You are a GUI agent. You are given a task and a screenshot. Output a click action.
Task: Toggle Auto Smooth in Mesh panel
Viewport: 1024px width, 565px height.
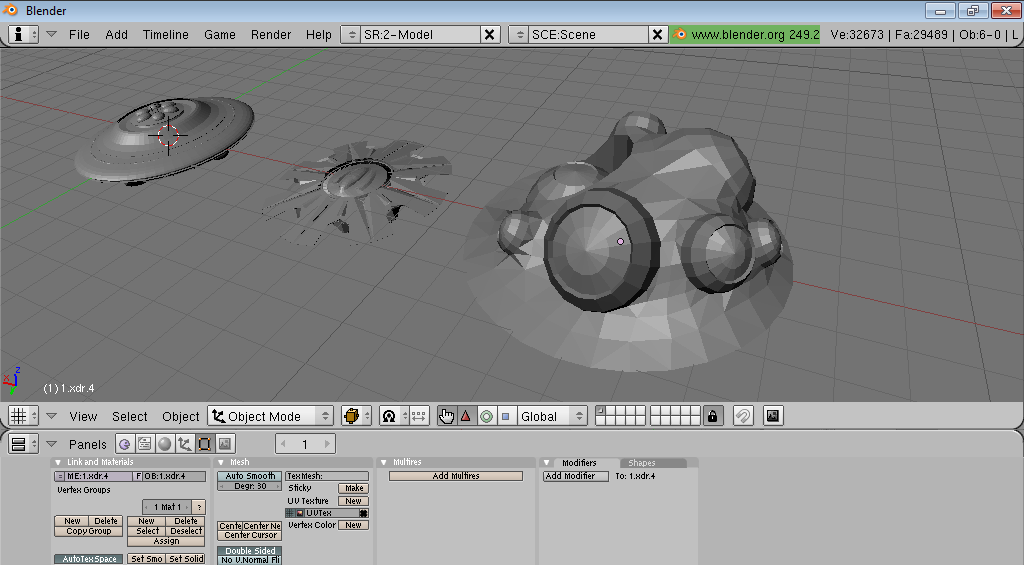click(x=249, y=476)
